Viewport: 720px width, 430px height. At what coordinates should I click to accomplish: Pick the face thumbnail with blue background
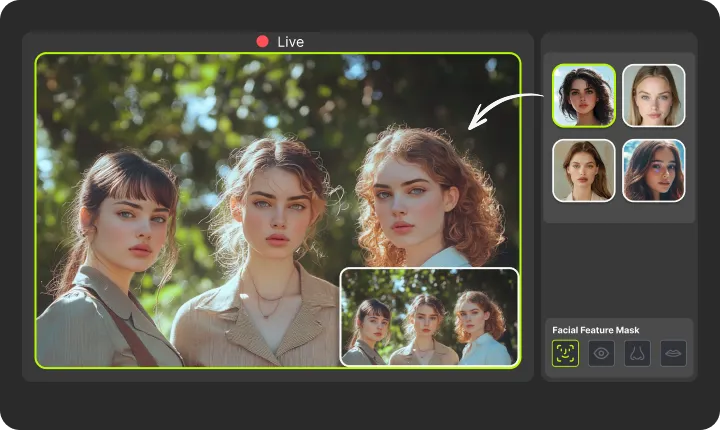click(654, 170)
